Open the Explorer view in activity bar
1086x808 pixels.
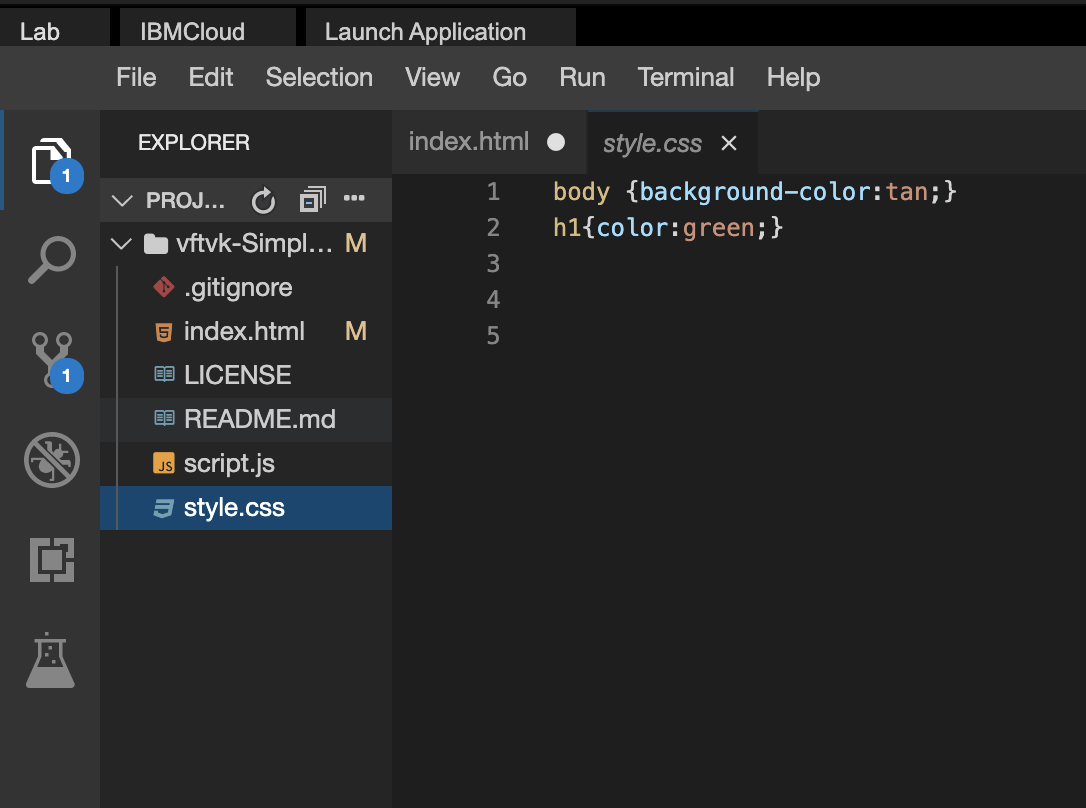click(52, 161)
